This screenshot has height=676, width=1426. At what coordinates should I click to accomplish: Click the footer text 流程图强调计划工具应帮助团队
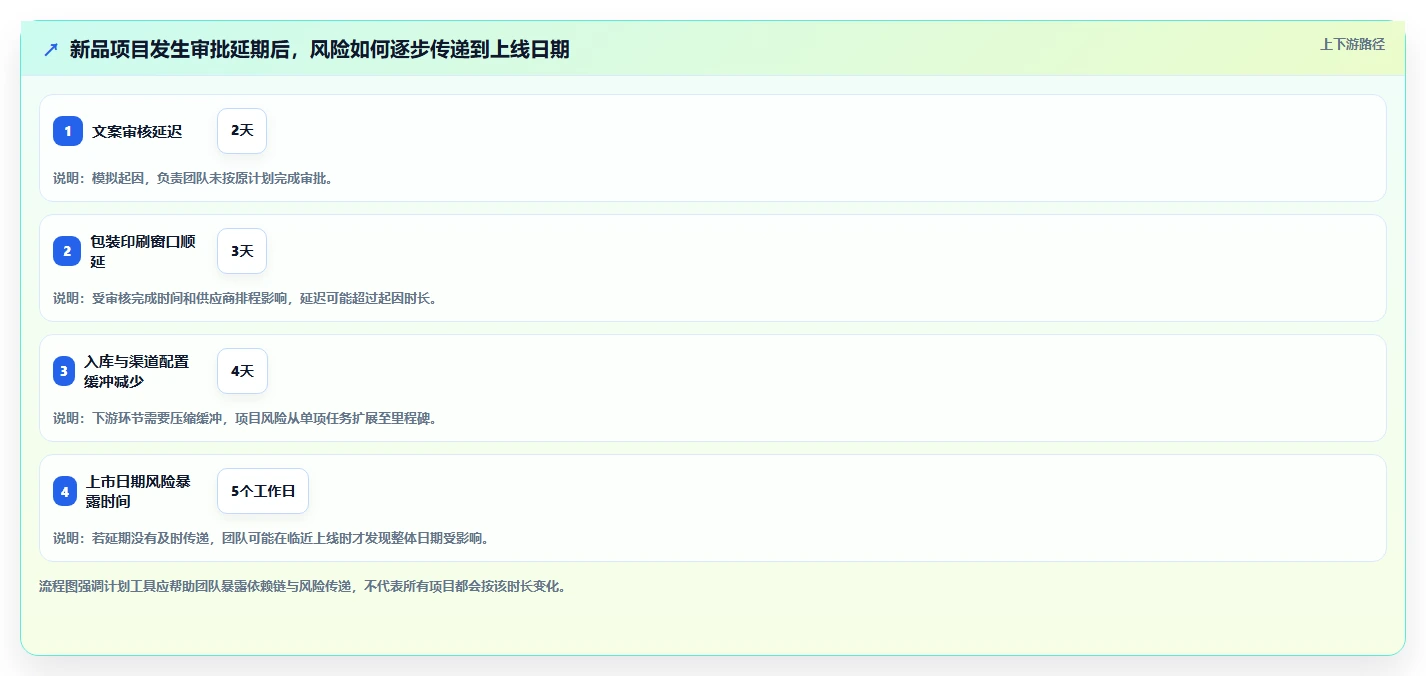pyautogui.click(x=303, y=586)
